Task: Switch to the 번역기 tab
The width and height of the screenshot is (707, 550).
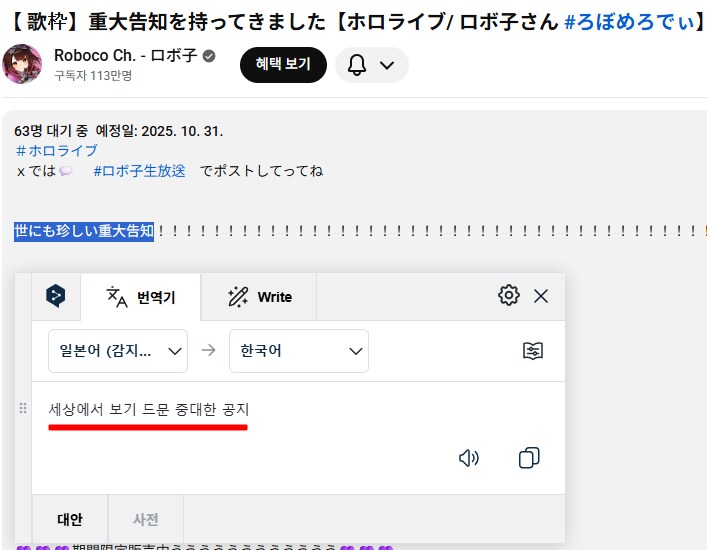Action: (141, 297)
